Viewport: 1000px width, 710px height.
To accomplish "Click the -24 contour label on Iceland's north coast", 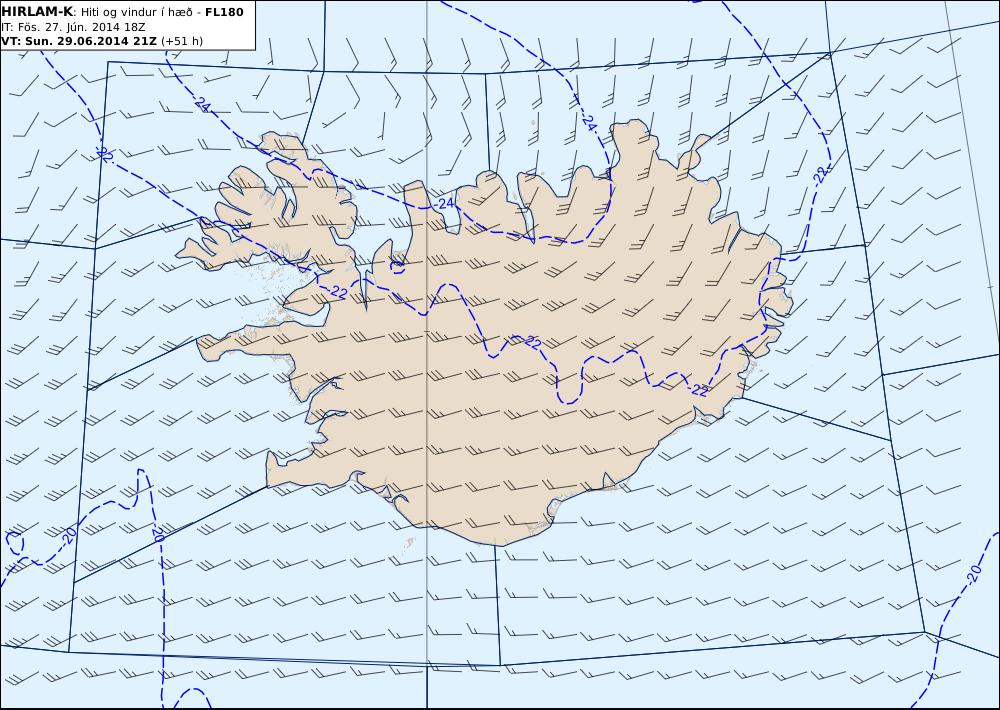I will (443, 203).
